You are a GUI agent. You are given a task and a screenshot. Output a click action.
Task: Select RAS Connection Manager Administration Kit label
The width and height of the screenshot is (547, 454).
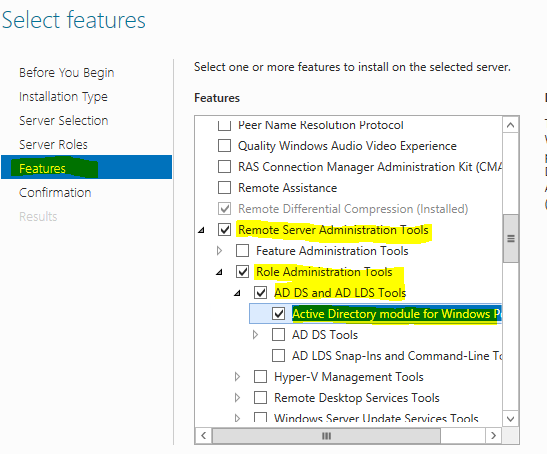click(370, 167)
